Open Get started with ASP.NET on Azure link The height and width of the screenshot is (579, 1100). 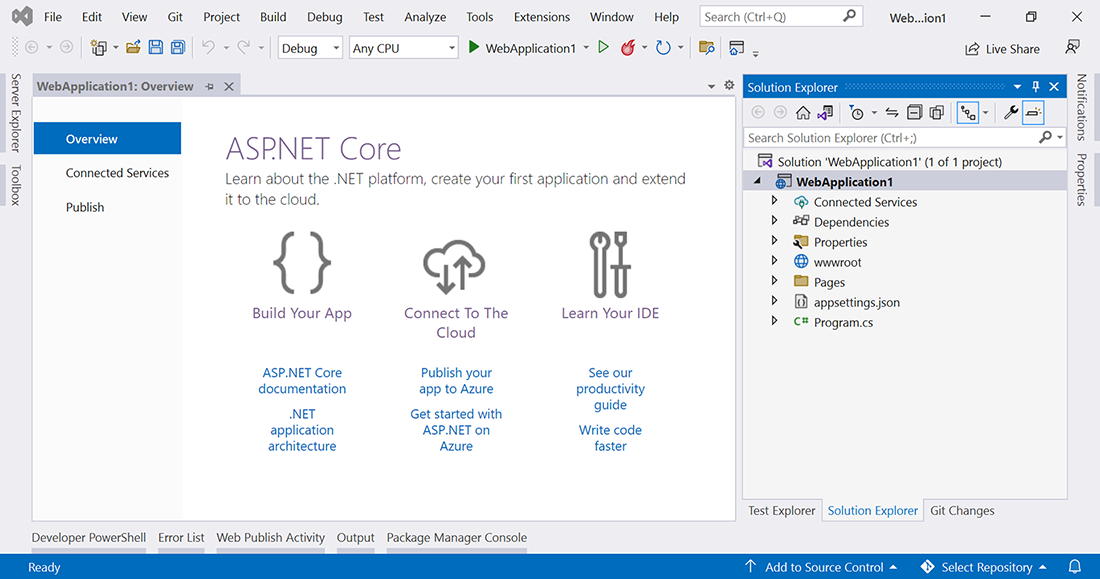coord(457,430)
